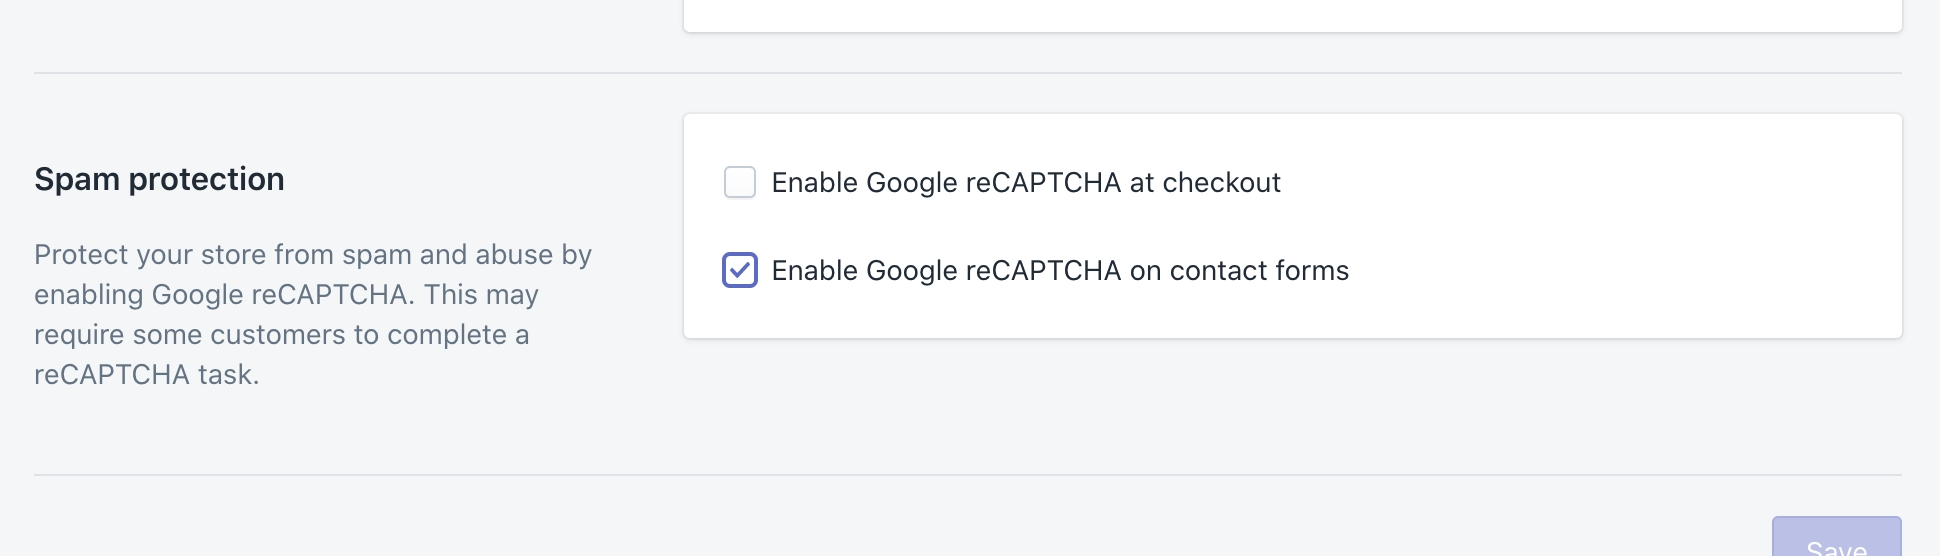Click the "Enable Google reCAPTCHA on contact forms" label
This screenshot has height=556, width=1940.
pyautogui.click(x=1060, y=270)
